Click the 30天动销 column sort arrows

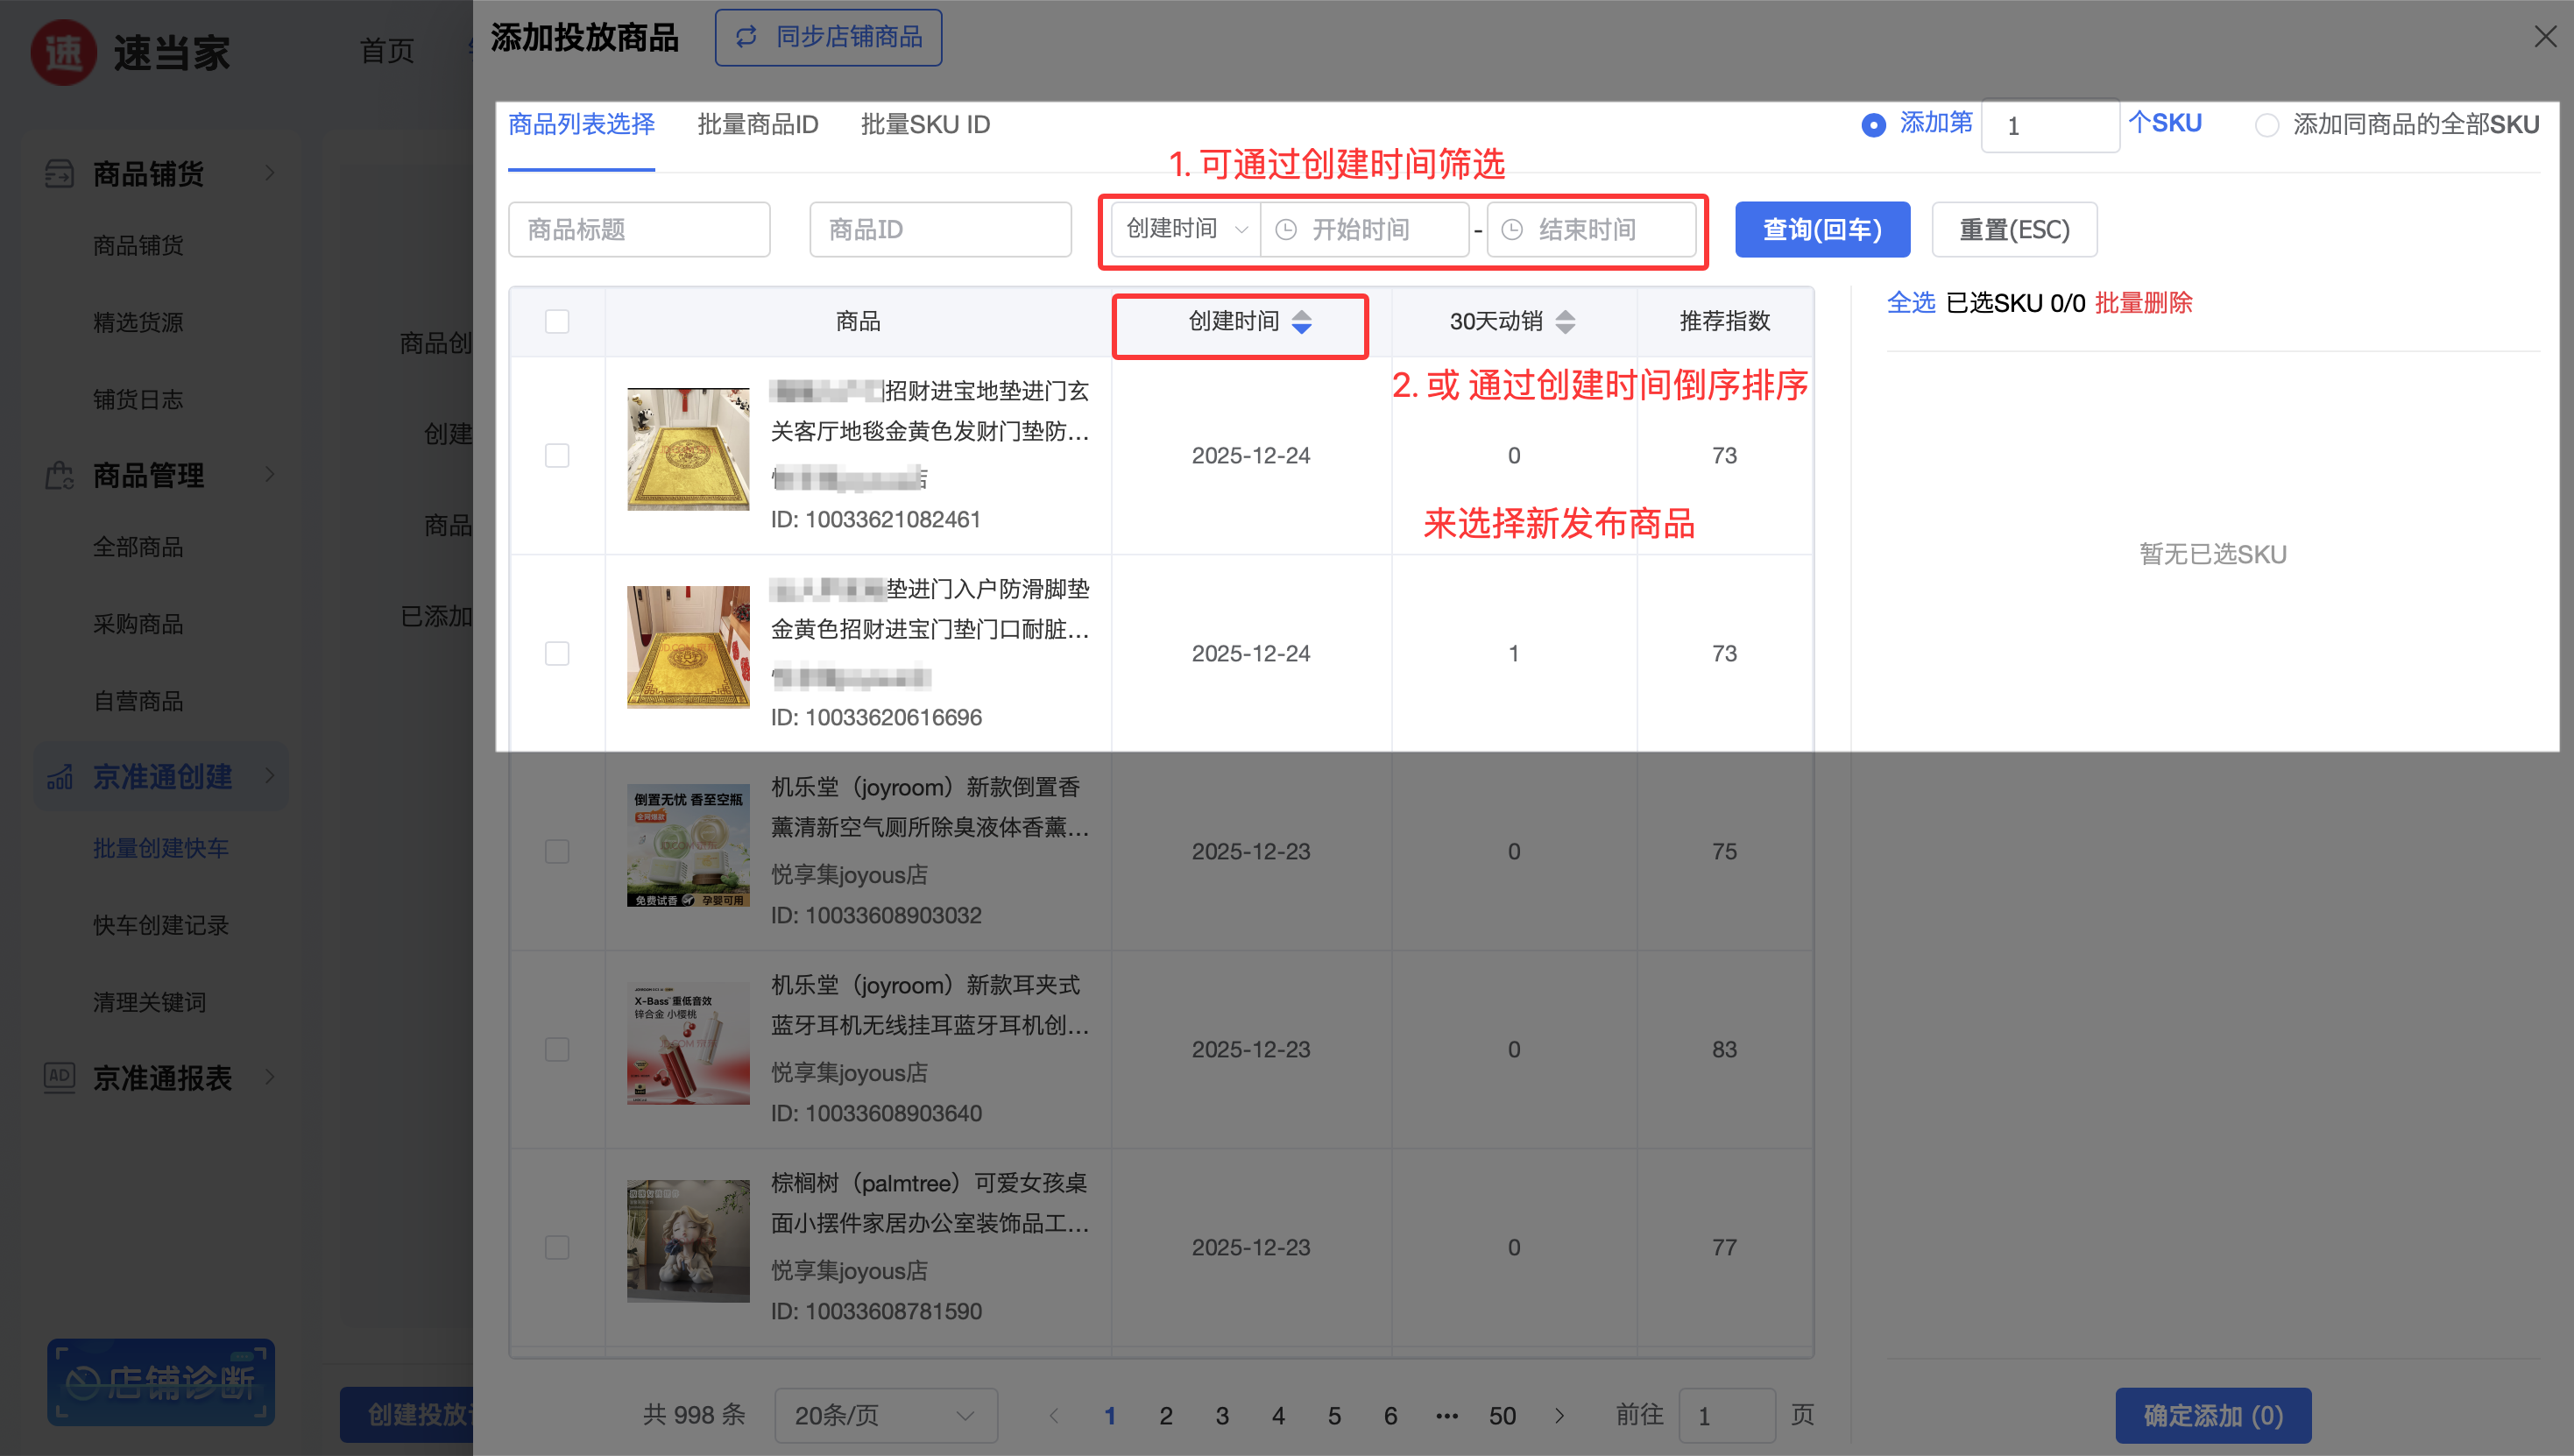1565,321
